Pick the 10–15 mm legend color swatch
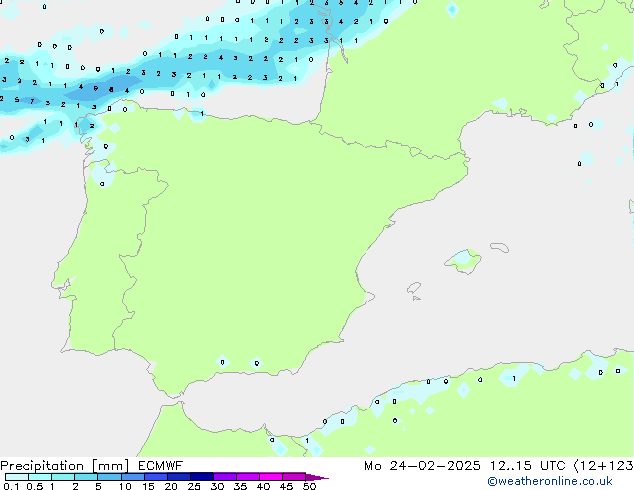 point(133,477)
